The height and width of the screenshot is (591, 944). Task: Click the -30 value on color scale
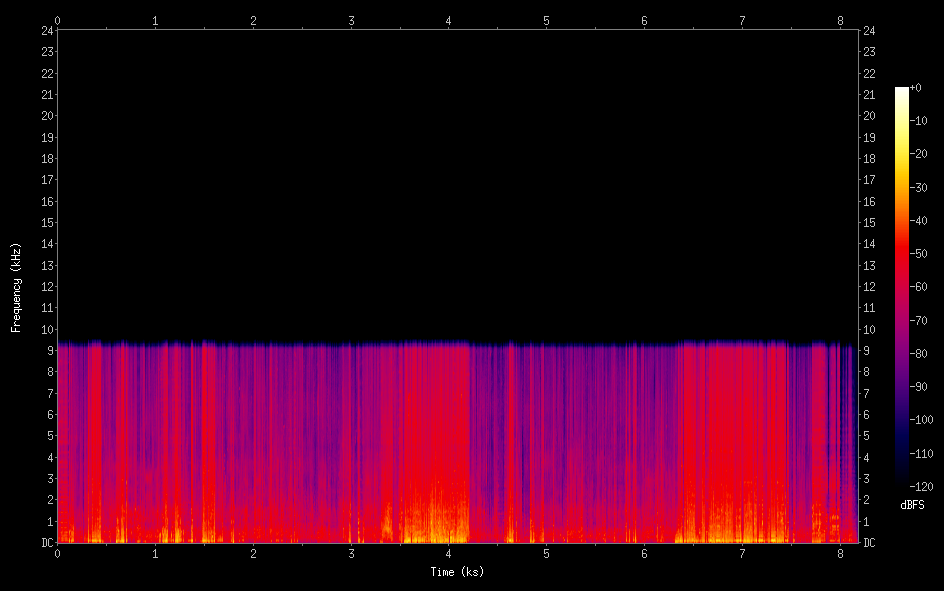921,188
